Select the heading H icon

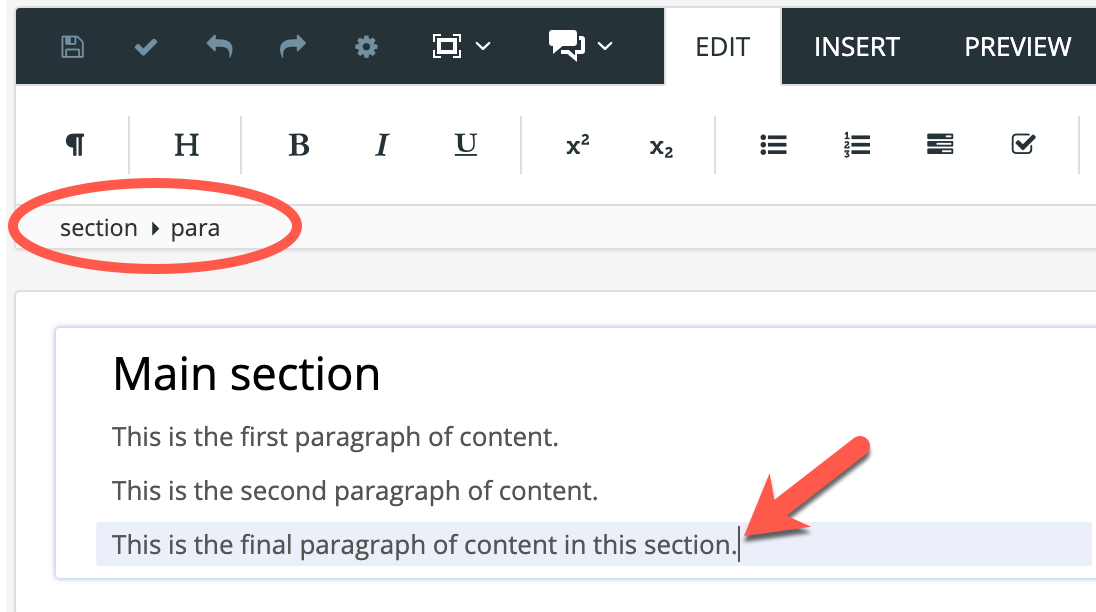pos(186,145)
